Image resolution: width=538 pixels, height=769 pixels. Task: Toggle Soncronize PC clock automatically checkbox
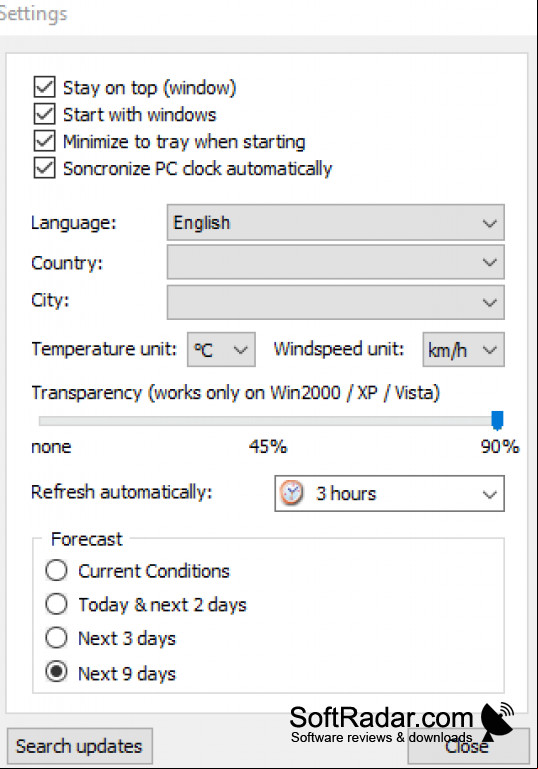pyautogui.click(x=45, y=168)
